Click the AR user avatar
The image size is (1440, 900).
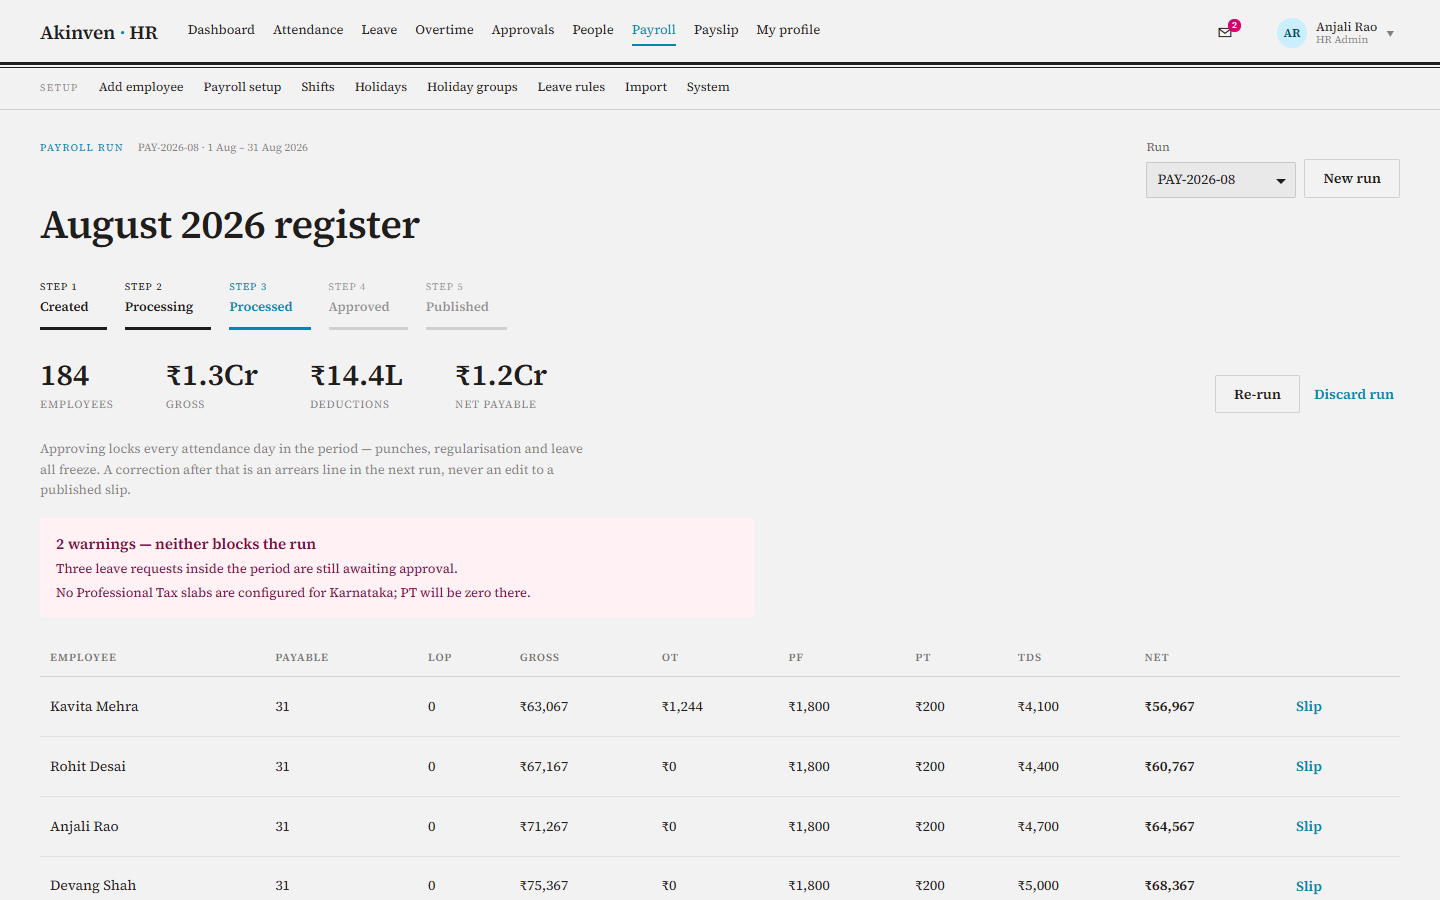click(x=1292, y=33)
